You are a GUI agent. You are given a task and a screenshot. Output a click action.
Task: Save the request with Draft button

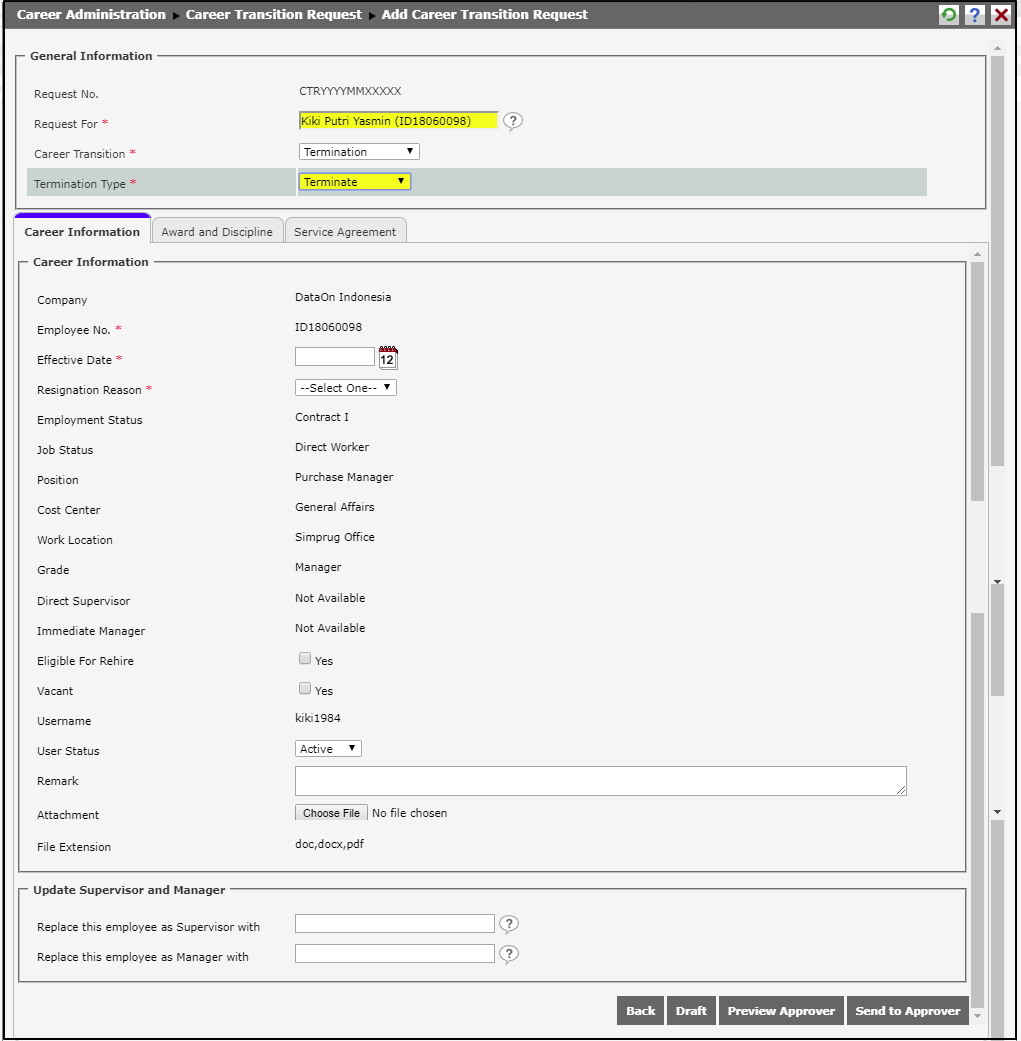click(691, 1011)
